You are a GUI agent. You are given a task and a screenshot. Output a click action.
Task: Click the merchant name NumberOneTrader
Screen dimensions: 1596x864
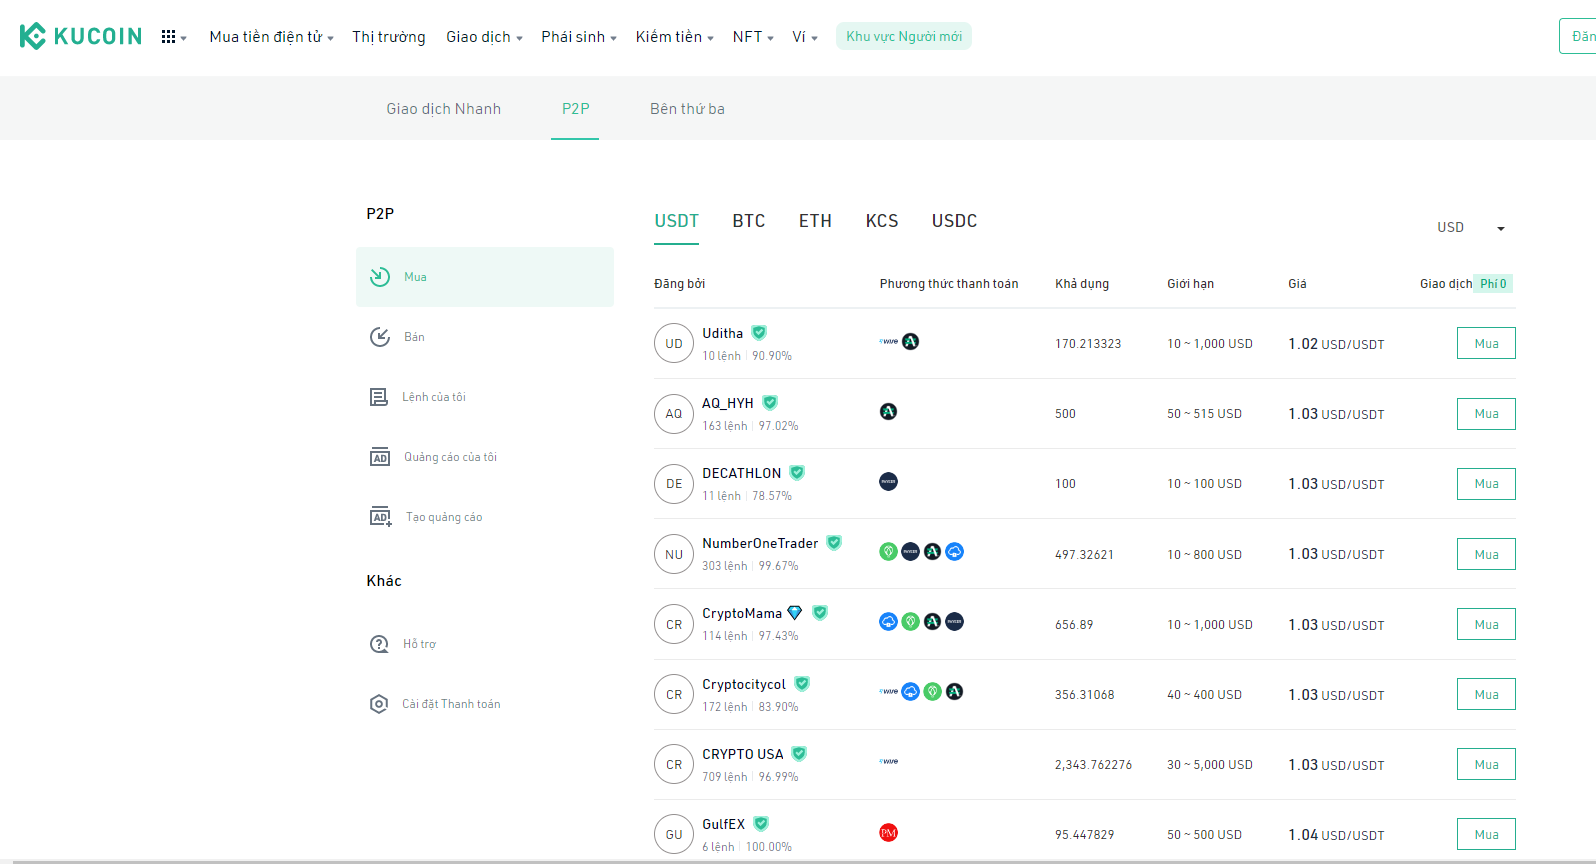pos(760,543)
